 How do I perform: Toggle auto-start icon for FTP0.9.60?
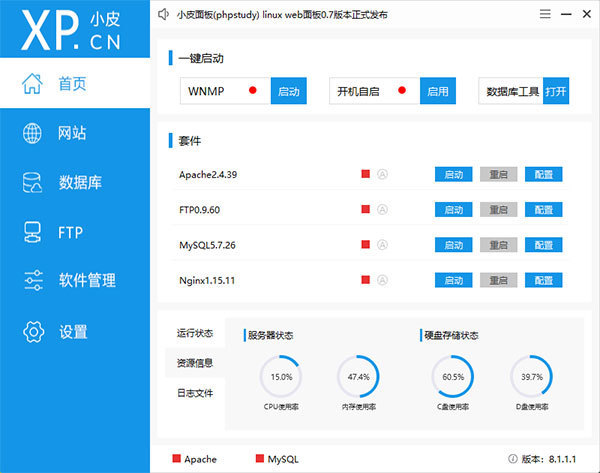coord(382,209)
